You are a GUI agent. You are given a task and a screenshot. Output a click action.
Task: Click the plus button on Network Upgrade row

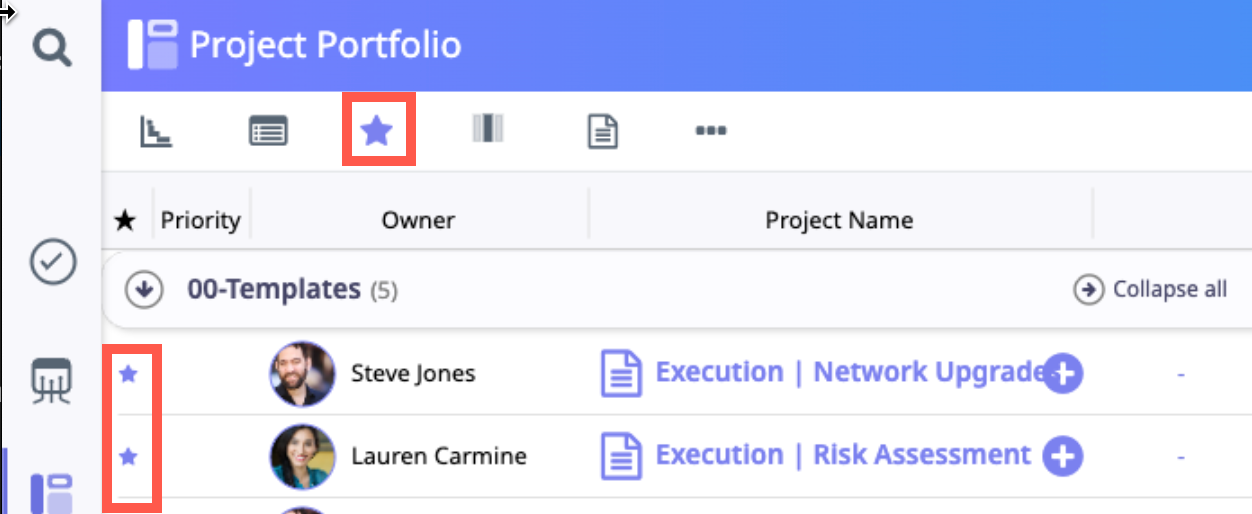[x=1063, y=375]
